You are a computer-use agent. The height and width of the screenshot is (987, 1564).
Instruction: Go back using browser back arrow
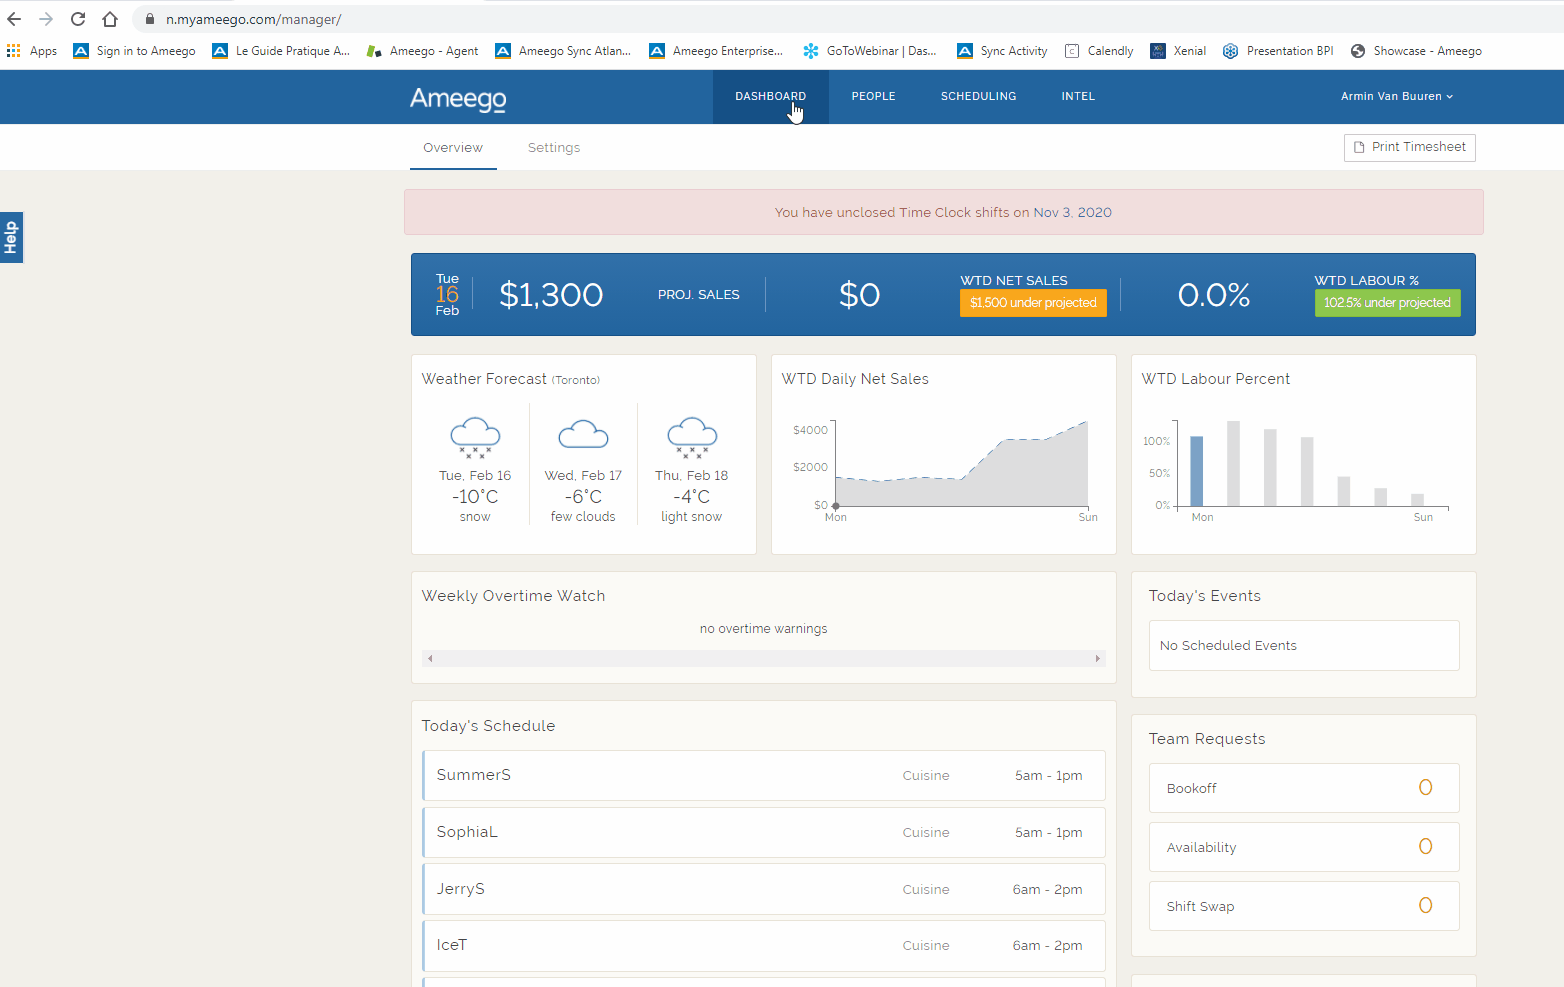point(14,19)
